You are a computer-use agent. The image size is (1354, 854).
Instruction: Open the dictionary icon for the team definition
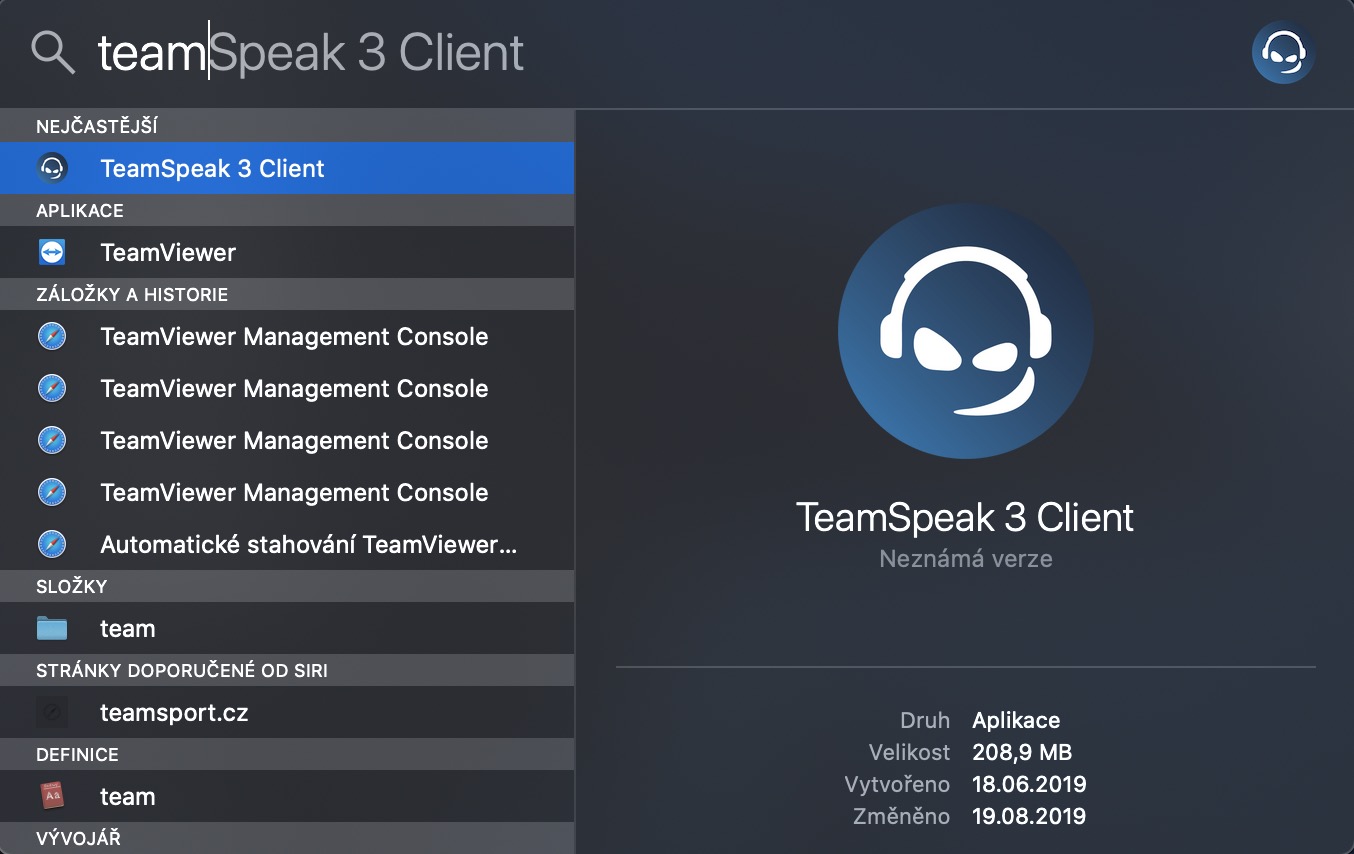tap(52, 796)
